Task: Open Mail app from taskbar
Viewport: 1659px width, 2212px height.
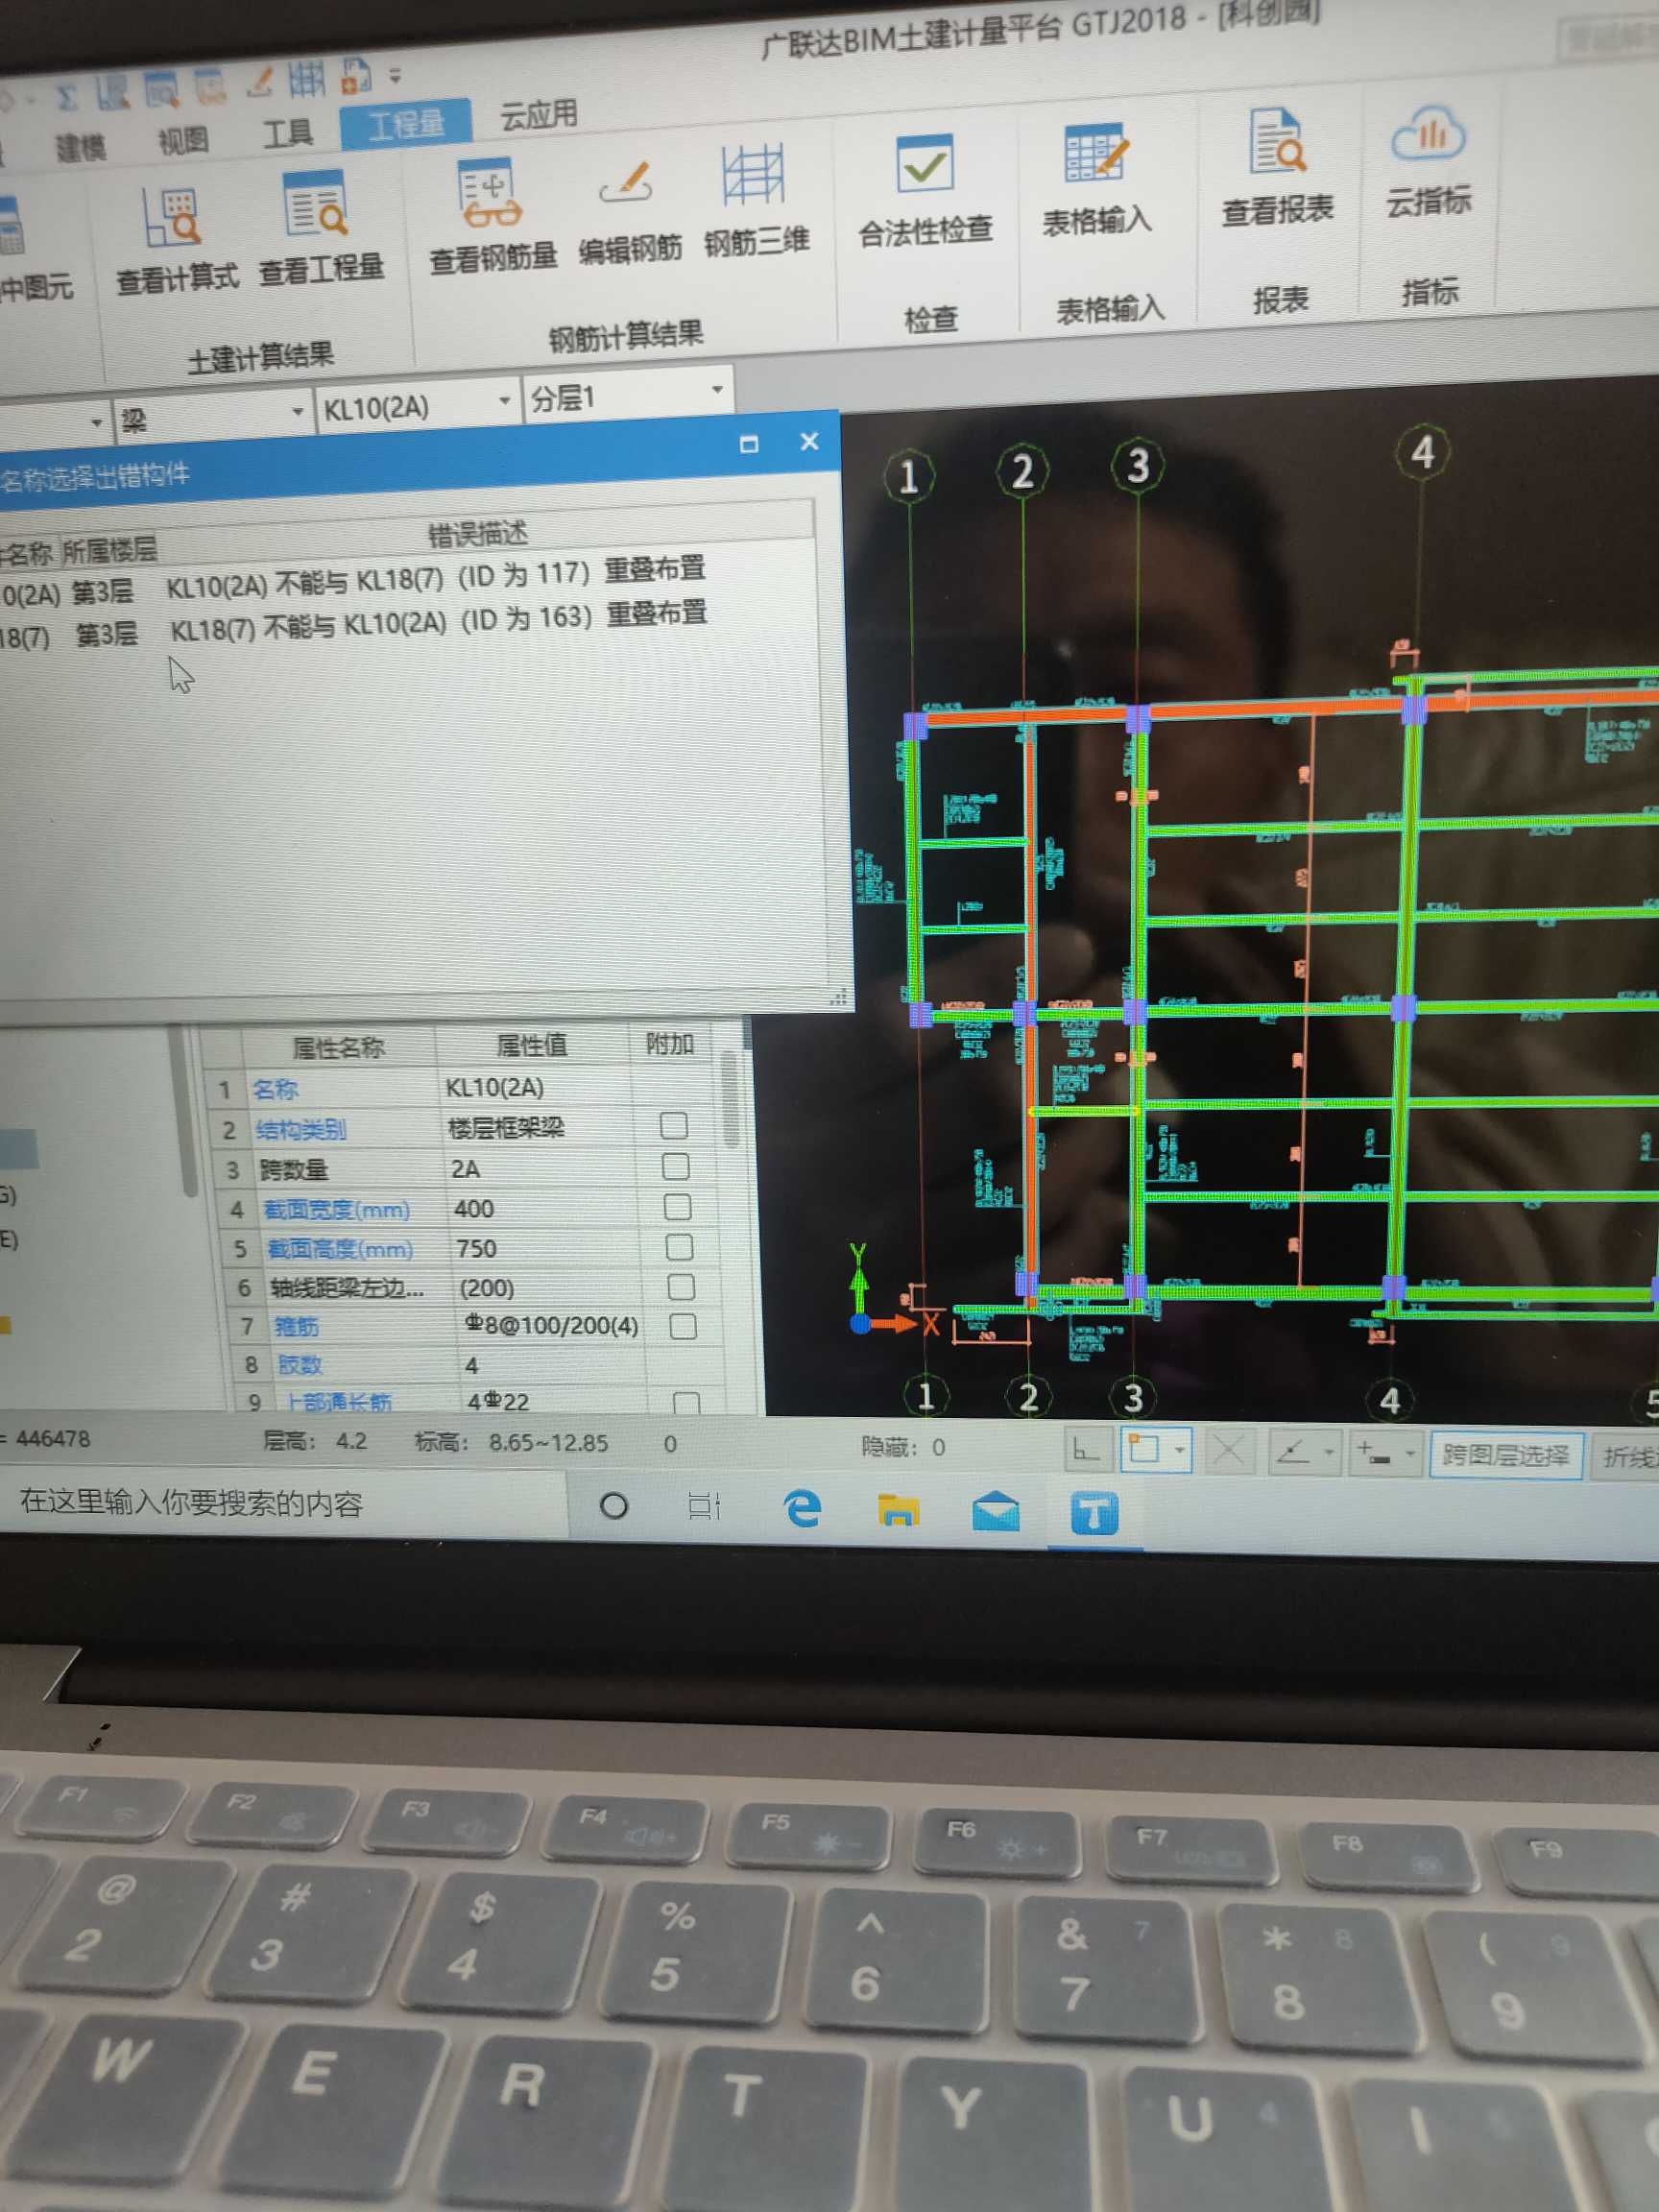Action: (996, 1512)
